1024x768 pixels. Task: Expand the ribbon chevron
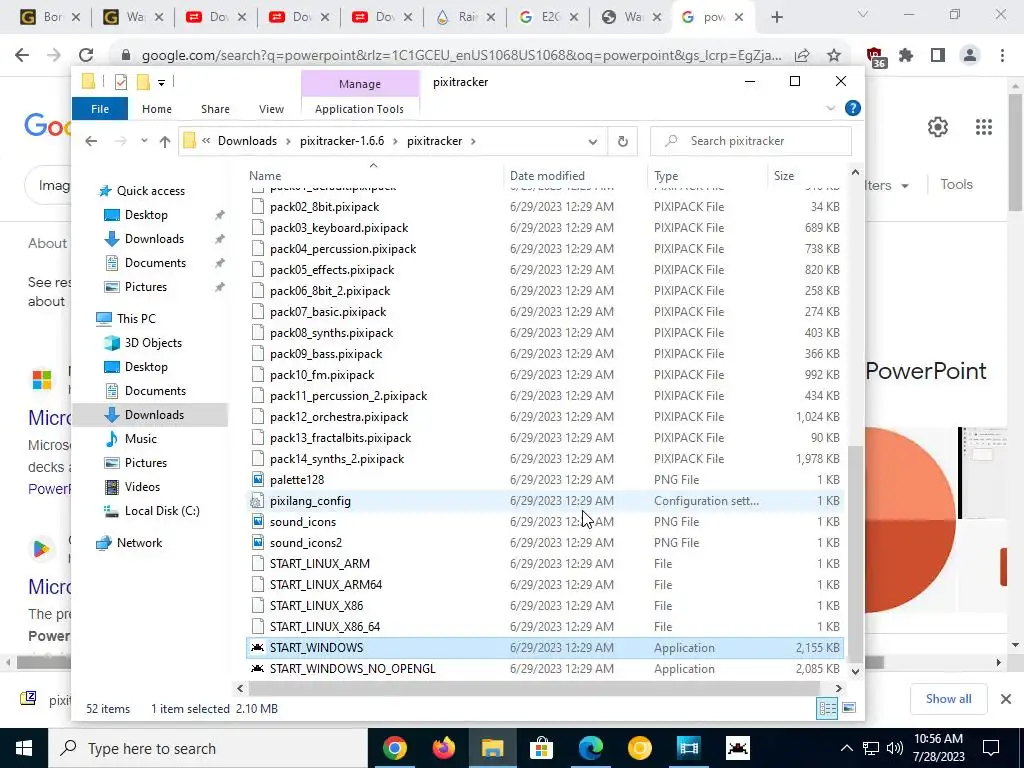coord(831,108)
